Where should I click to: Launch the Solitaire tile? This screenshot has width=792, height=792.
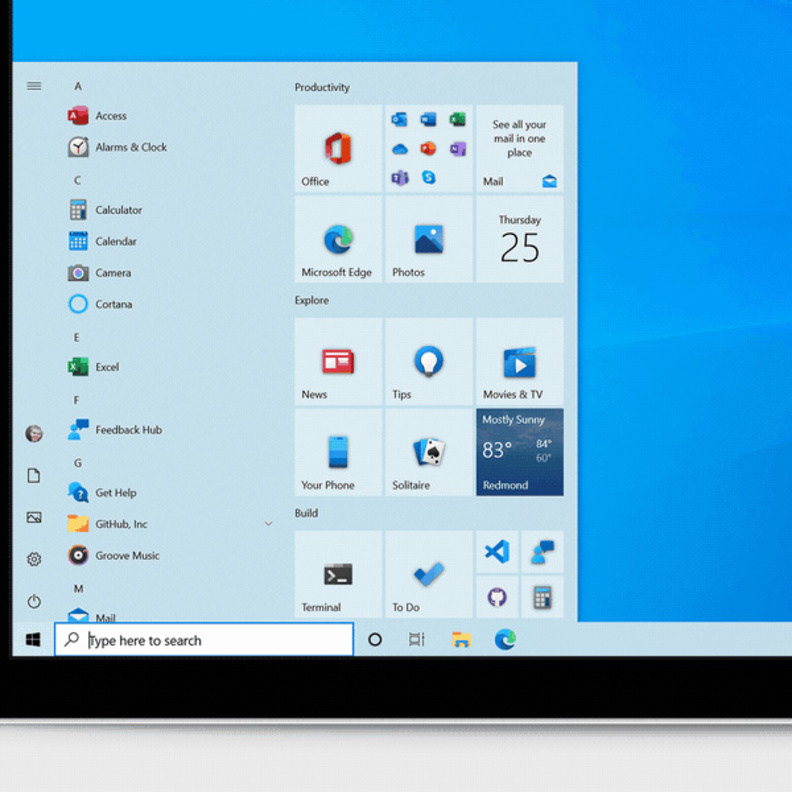pyautogui.click(x=429, y=452)
